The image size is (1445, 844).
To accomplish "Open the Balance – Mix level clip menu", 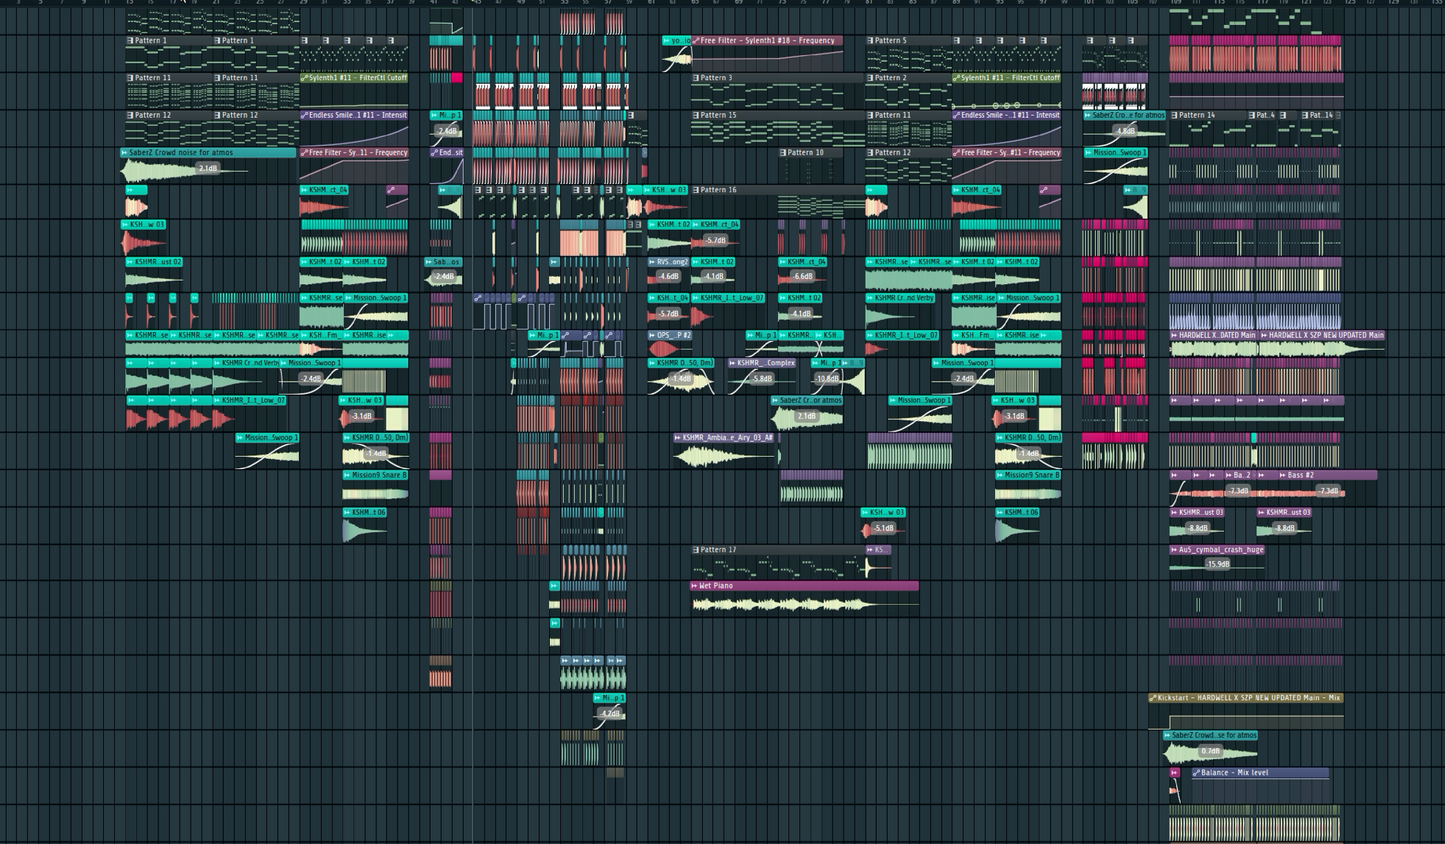I will (1196, 773).
